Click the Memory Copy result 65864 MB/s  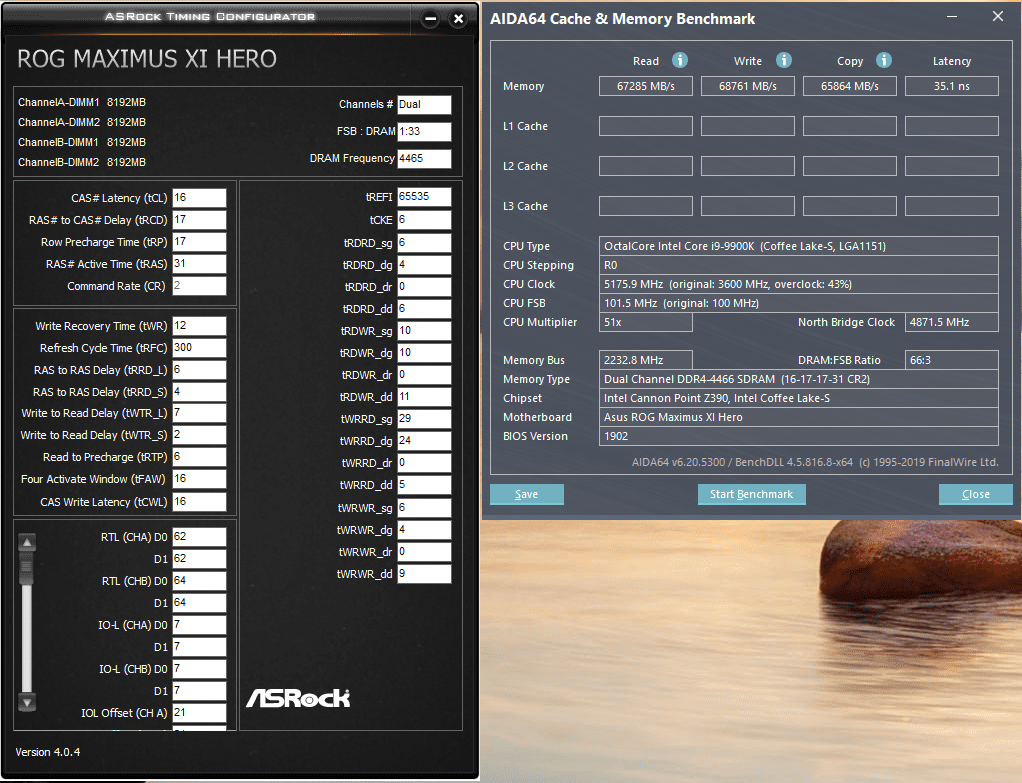point(850,86)
